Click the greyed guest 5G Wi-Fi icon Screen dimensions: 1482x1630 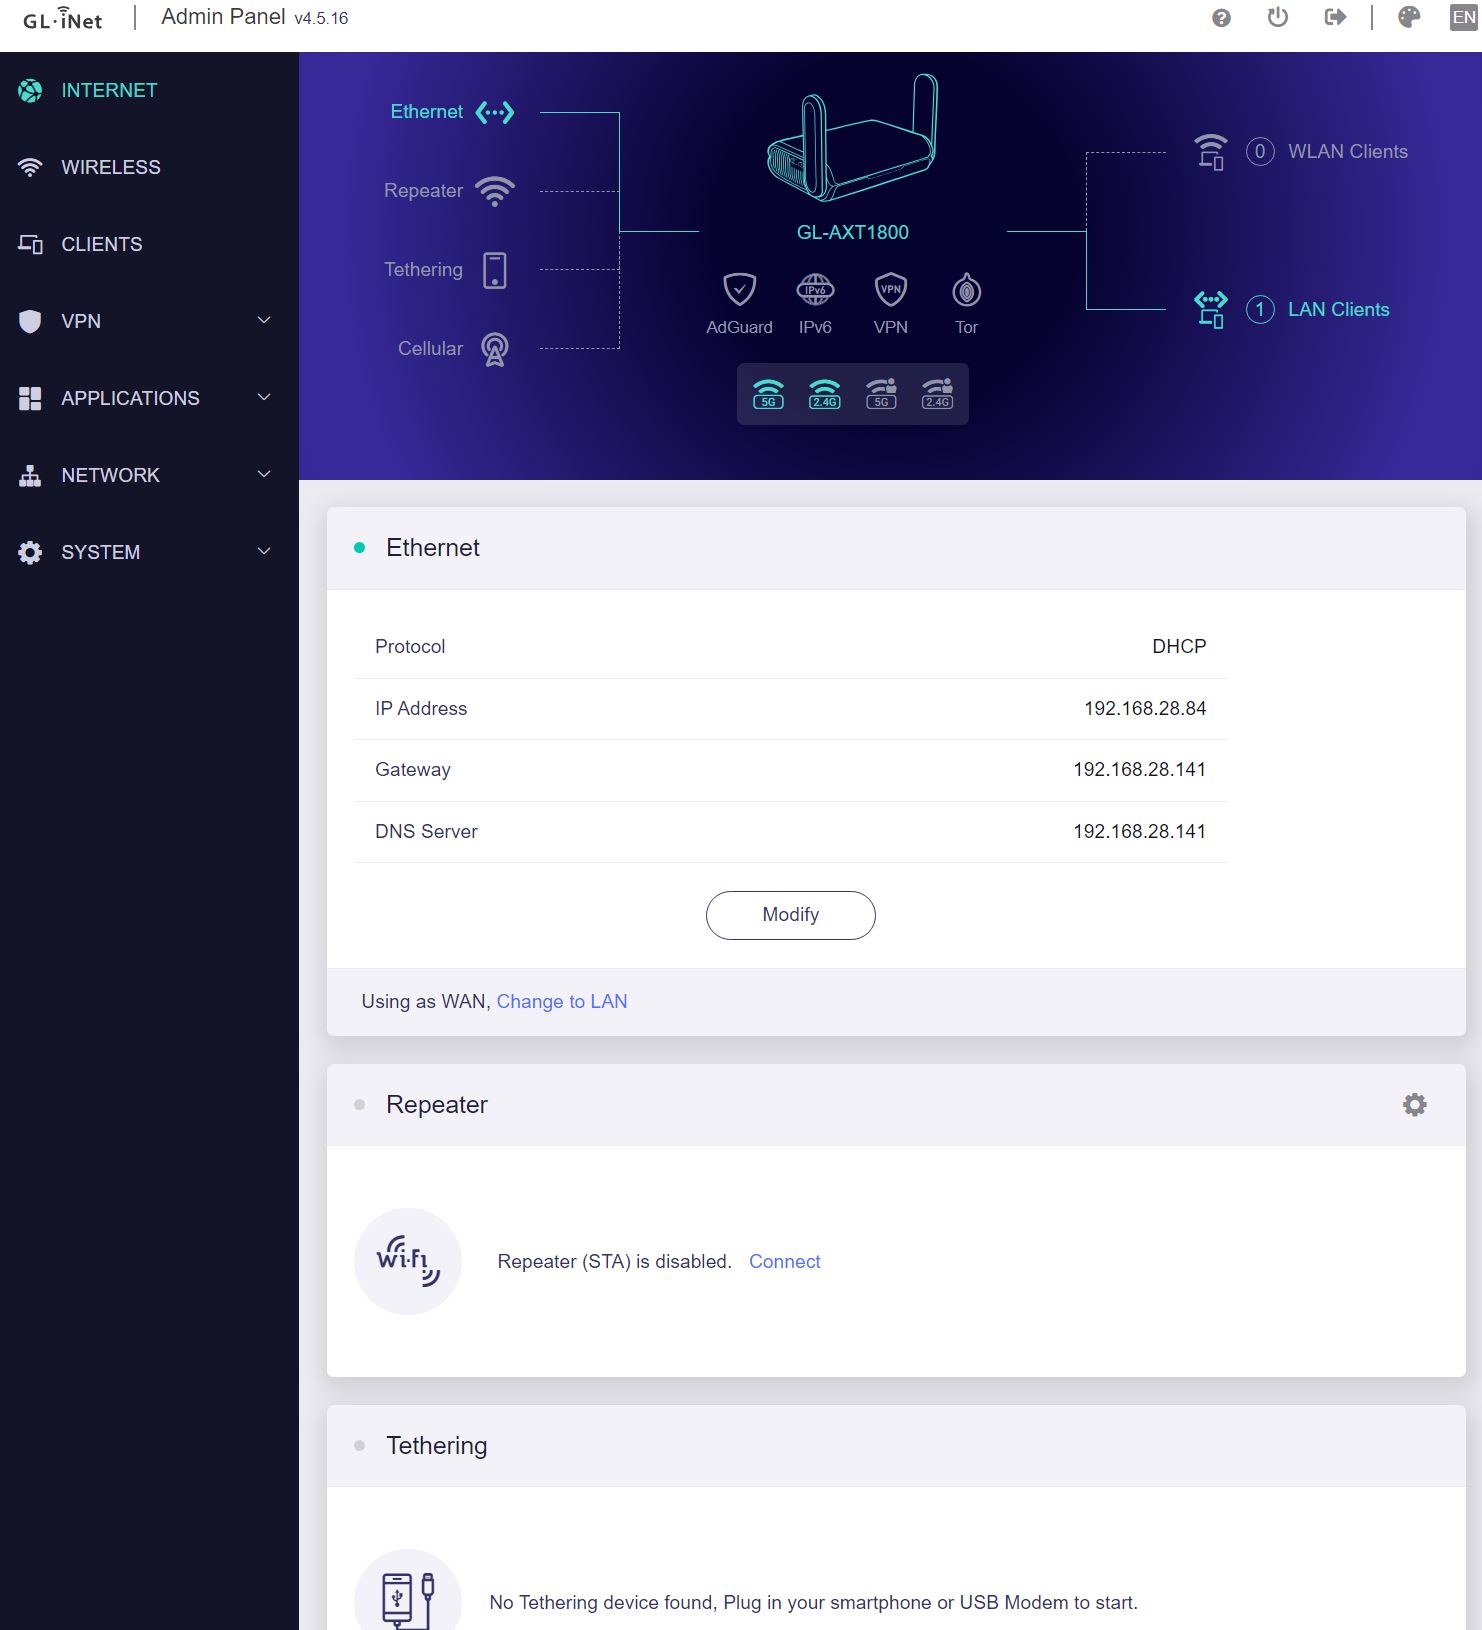coord(881,394)
